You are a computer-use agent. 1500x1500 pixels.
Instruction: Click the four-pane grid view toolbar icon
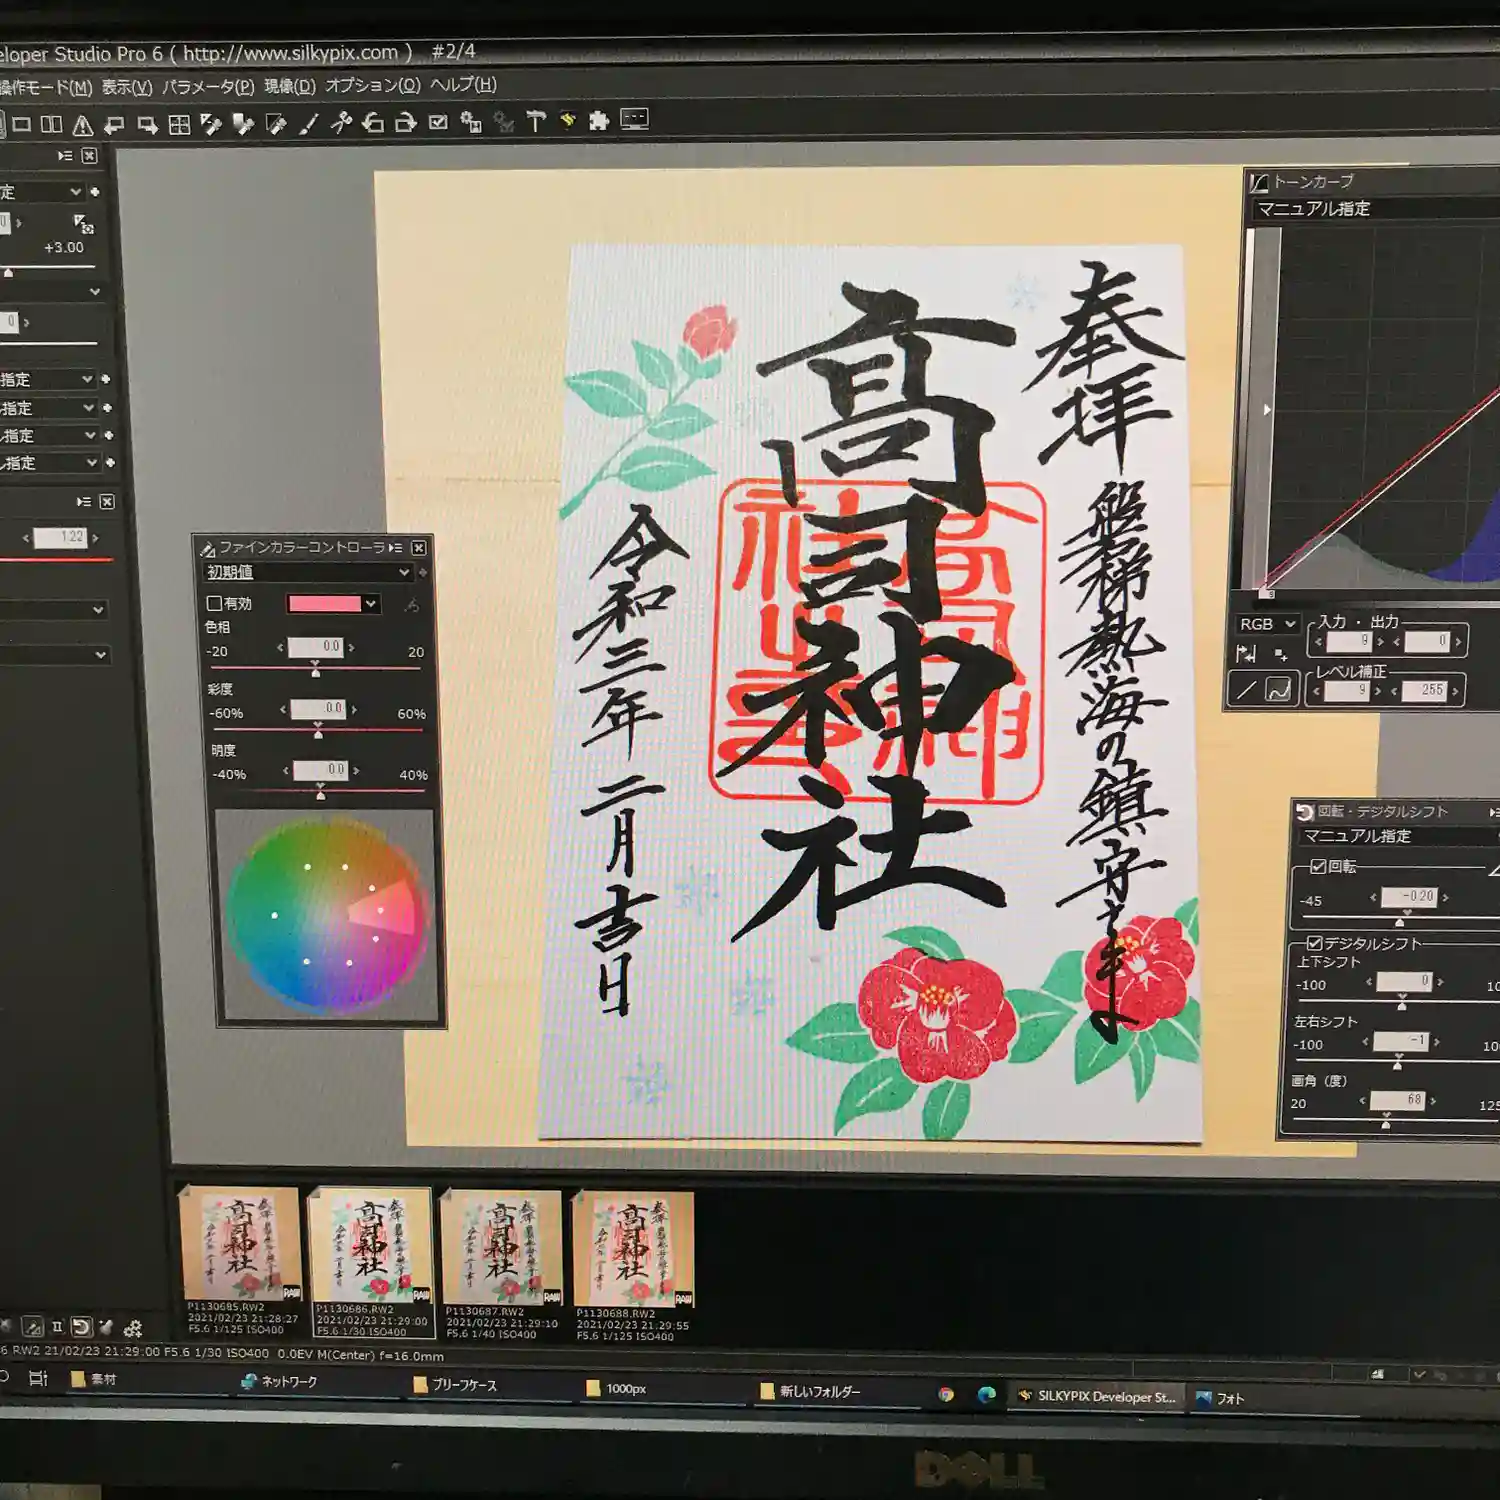[x=179, y=125]
